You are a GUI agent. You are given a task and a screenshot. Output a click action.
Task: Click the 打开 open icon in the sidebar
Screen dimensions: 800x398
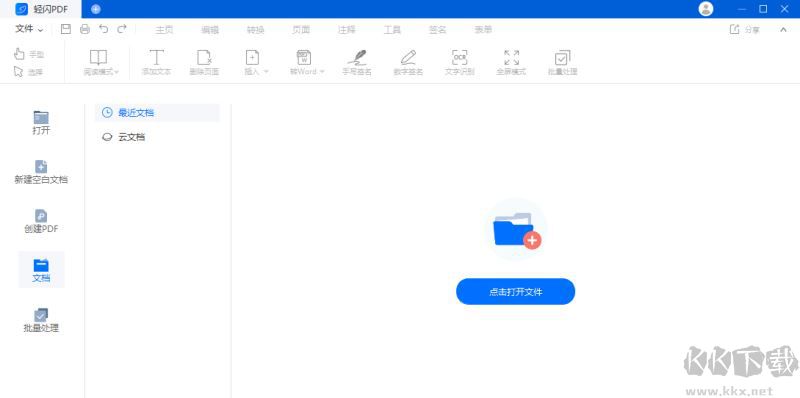(x=41, y=123)
